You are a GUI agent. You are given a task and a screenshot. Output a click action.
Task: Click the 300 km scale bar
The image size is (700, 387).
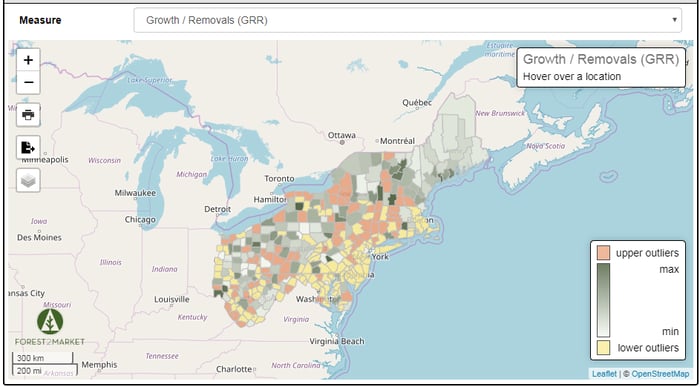click(42, 358)
